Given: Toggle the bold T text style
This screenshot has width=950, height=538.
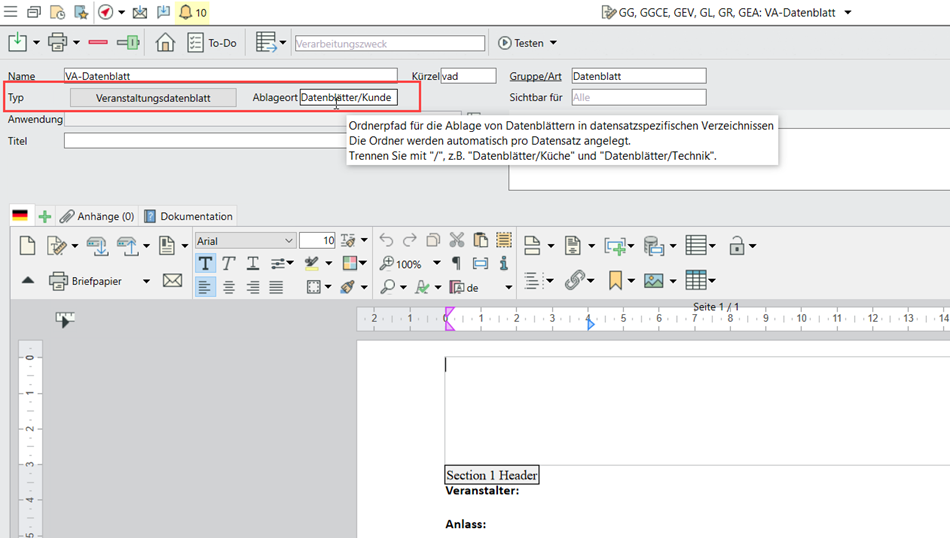Looking at the screenshot, I should [x=205, y=263].
